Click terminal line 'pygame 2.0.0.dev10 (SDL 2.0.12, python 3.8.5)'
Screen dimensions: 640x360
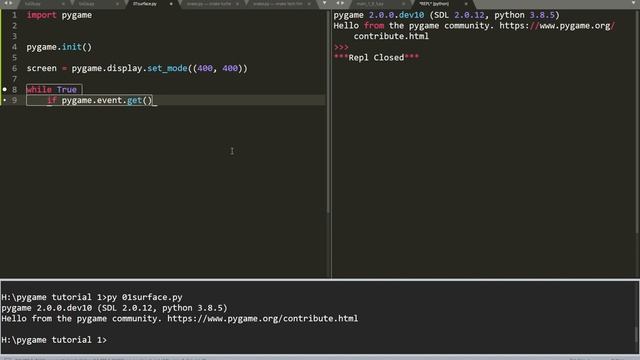coord(114,308)
